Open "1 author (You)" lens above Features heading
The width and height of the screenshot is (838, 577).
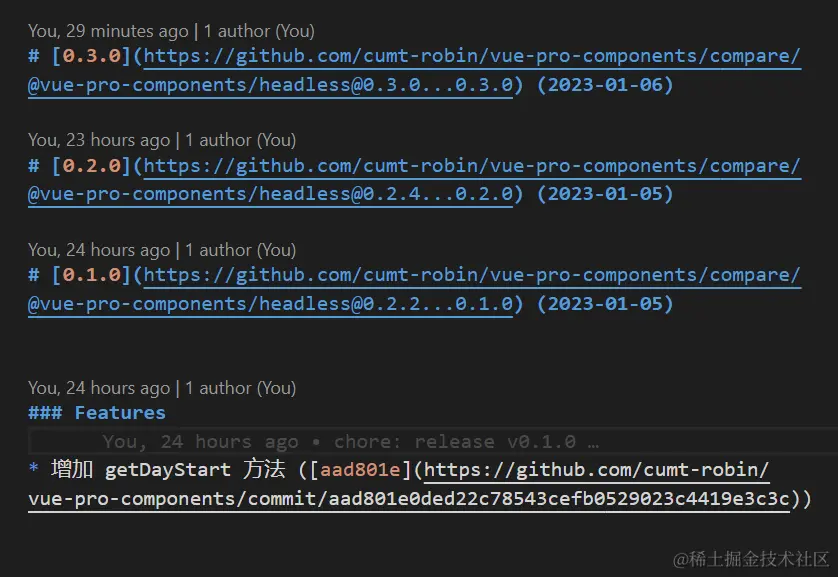(x=240, y=388)
